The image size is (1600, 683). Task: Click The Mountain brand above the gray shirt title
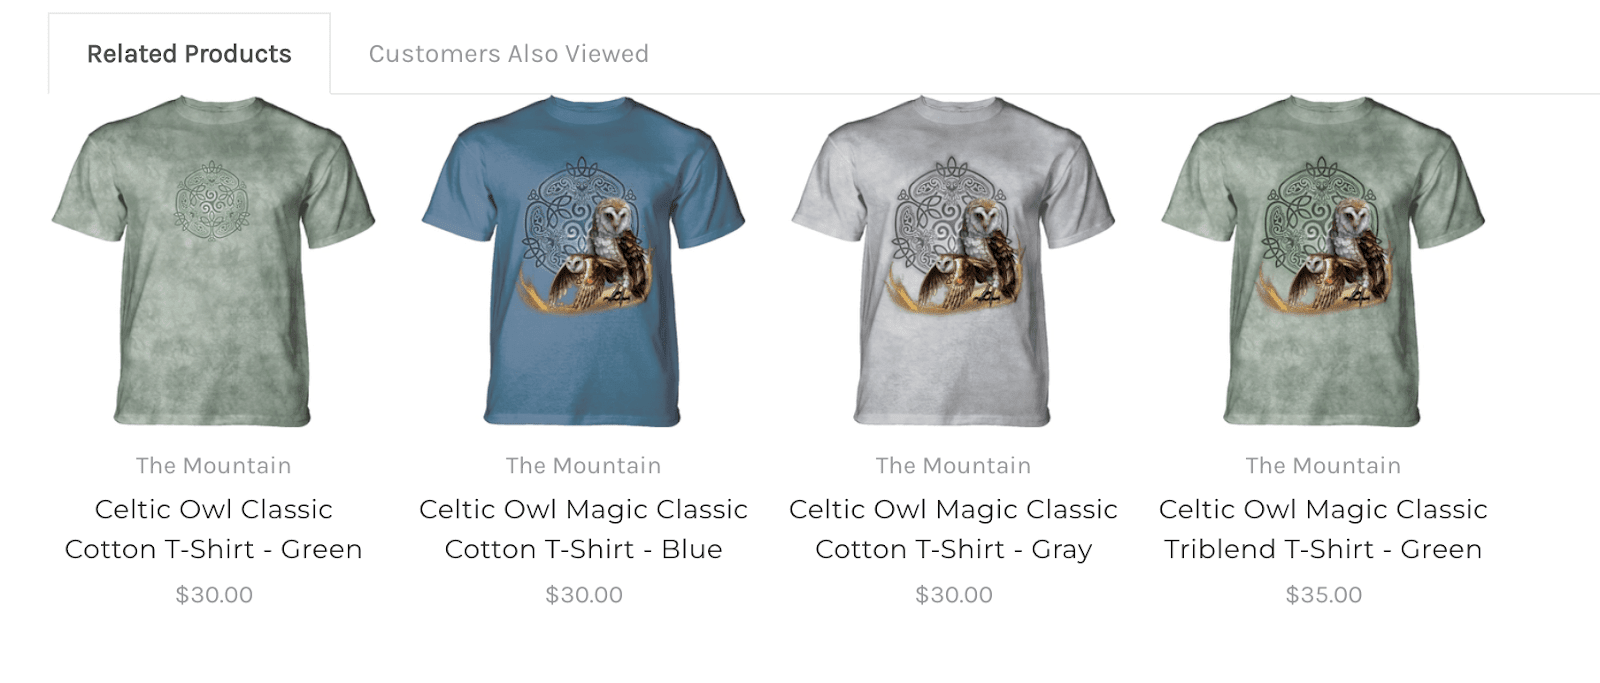click(x=954, y=466)
